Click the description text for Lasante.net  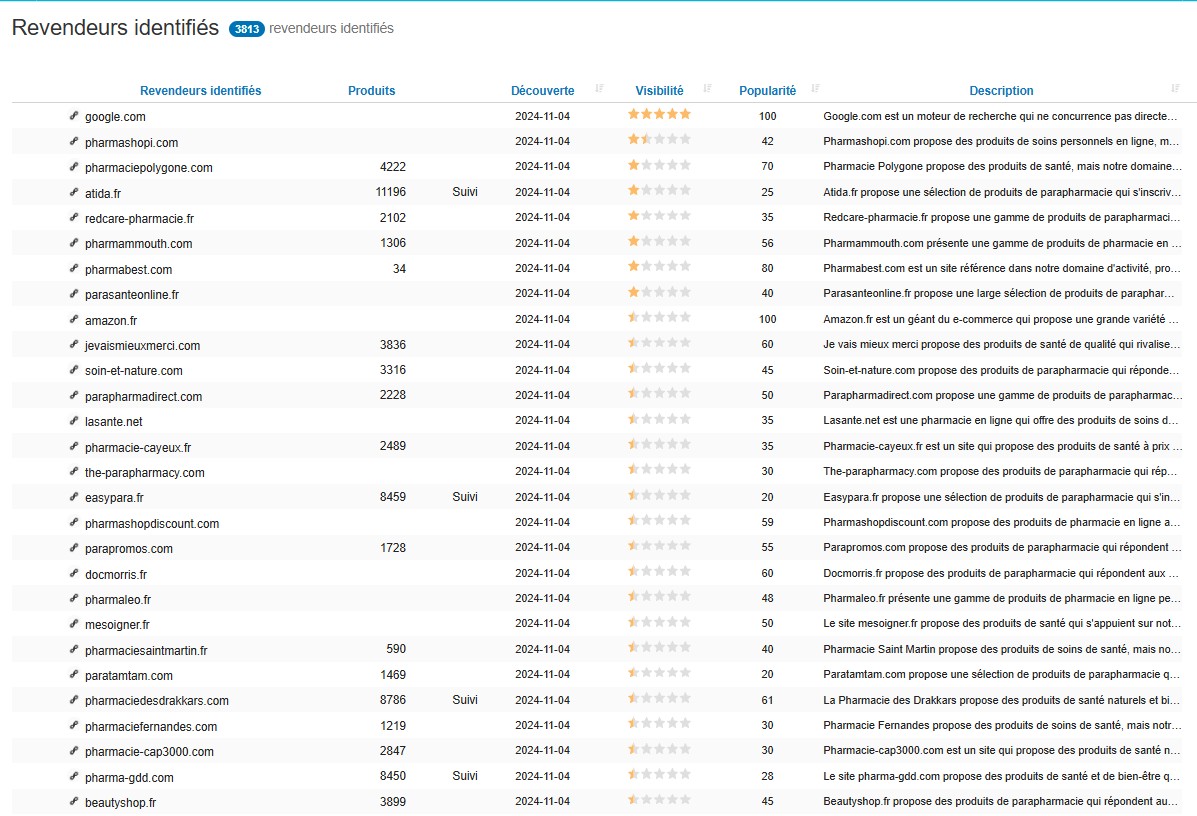(x=1002, y=421)
